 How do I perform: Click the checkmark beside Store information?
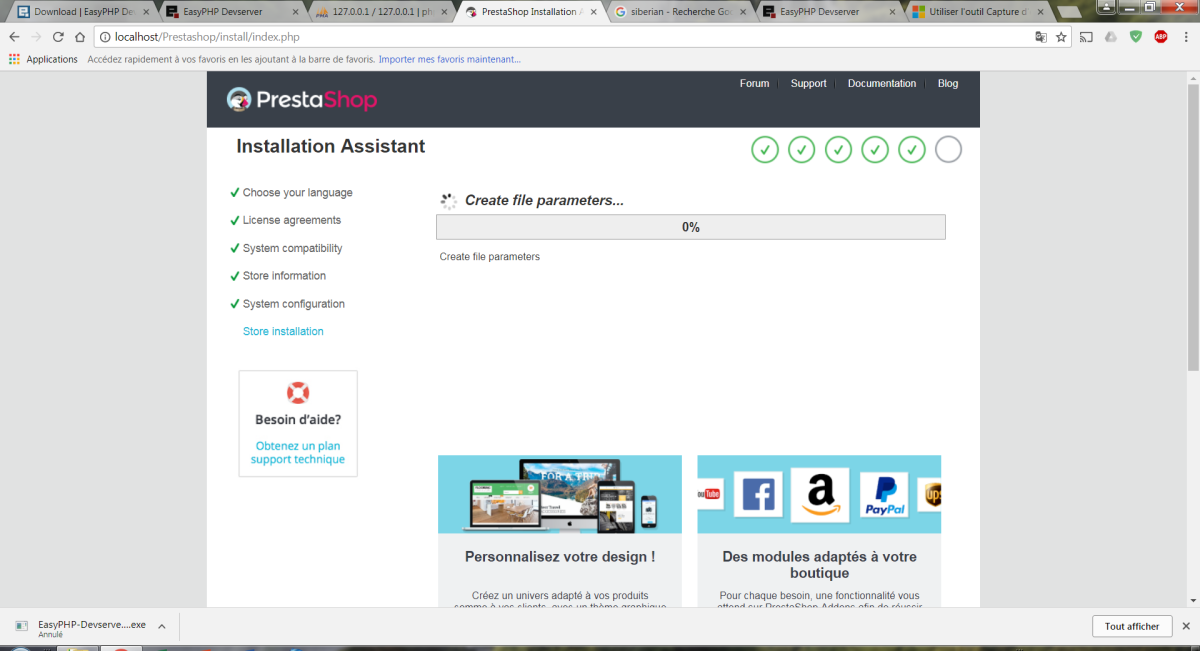(234, 276)
